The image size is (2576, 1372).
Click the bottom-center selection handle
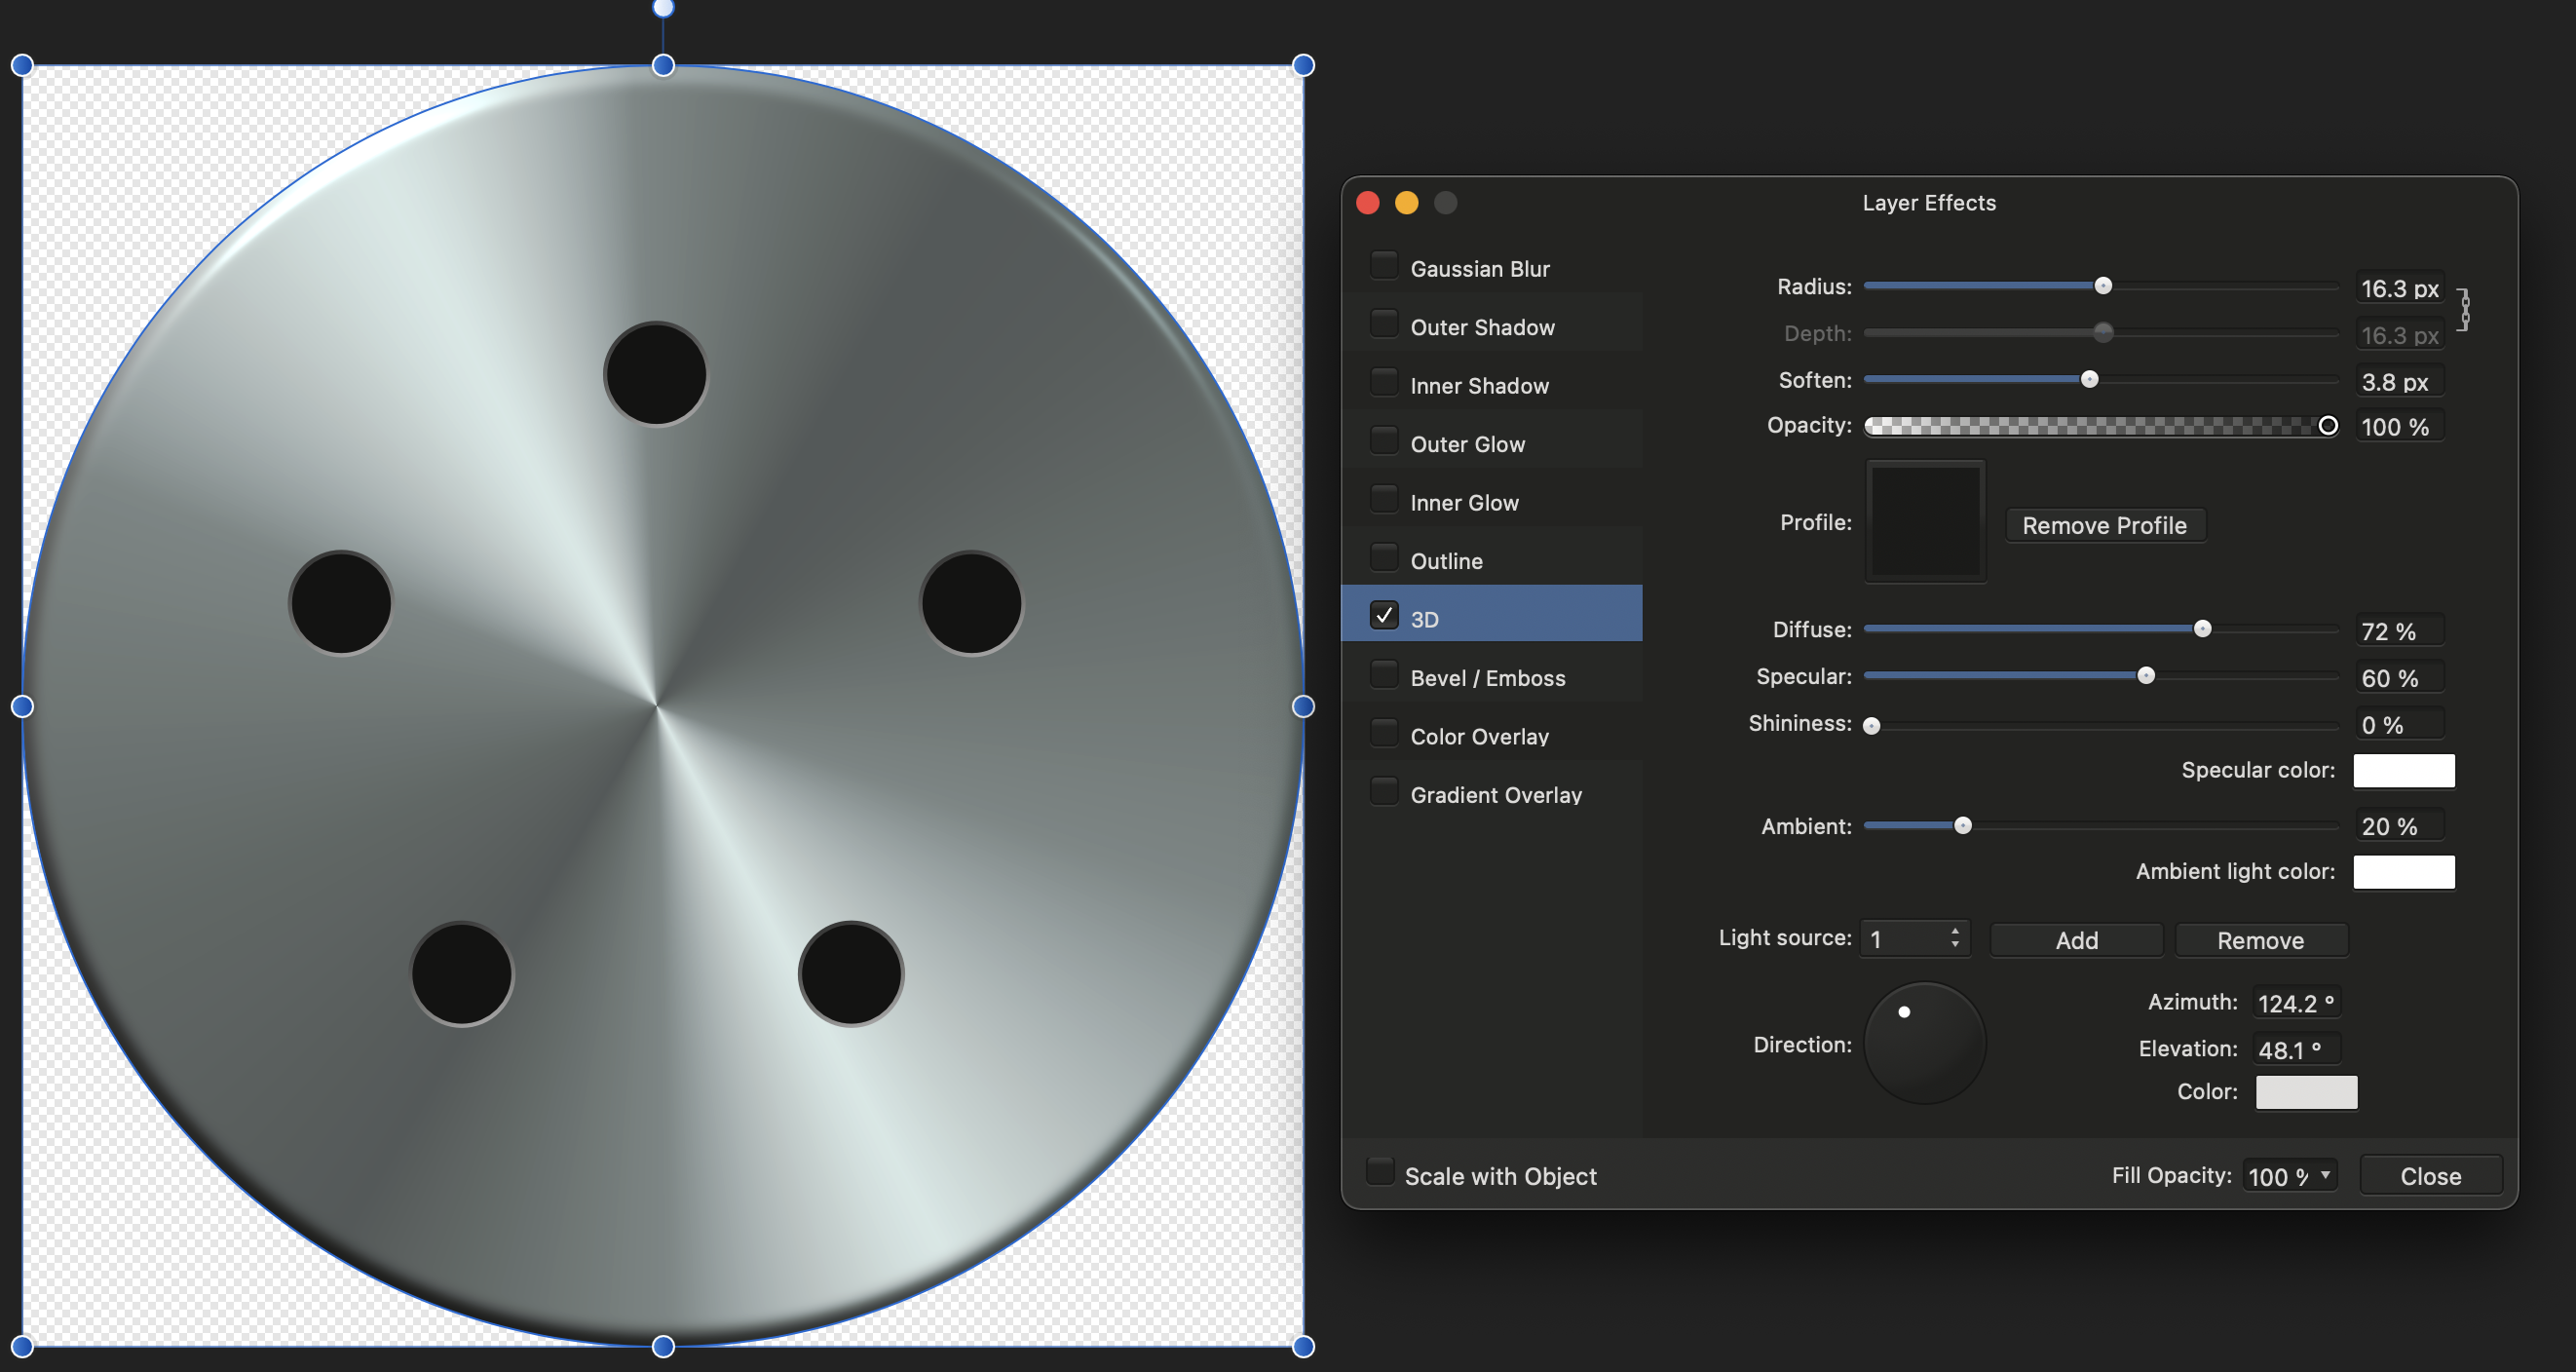[663, 1346]
